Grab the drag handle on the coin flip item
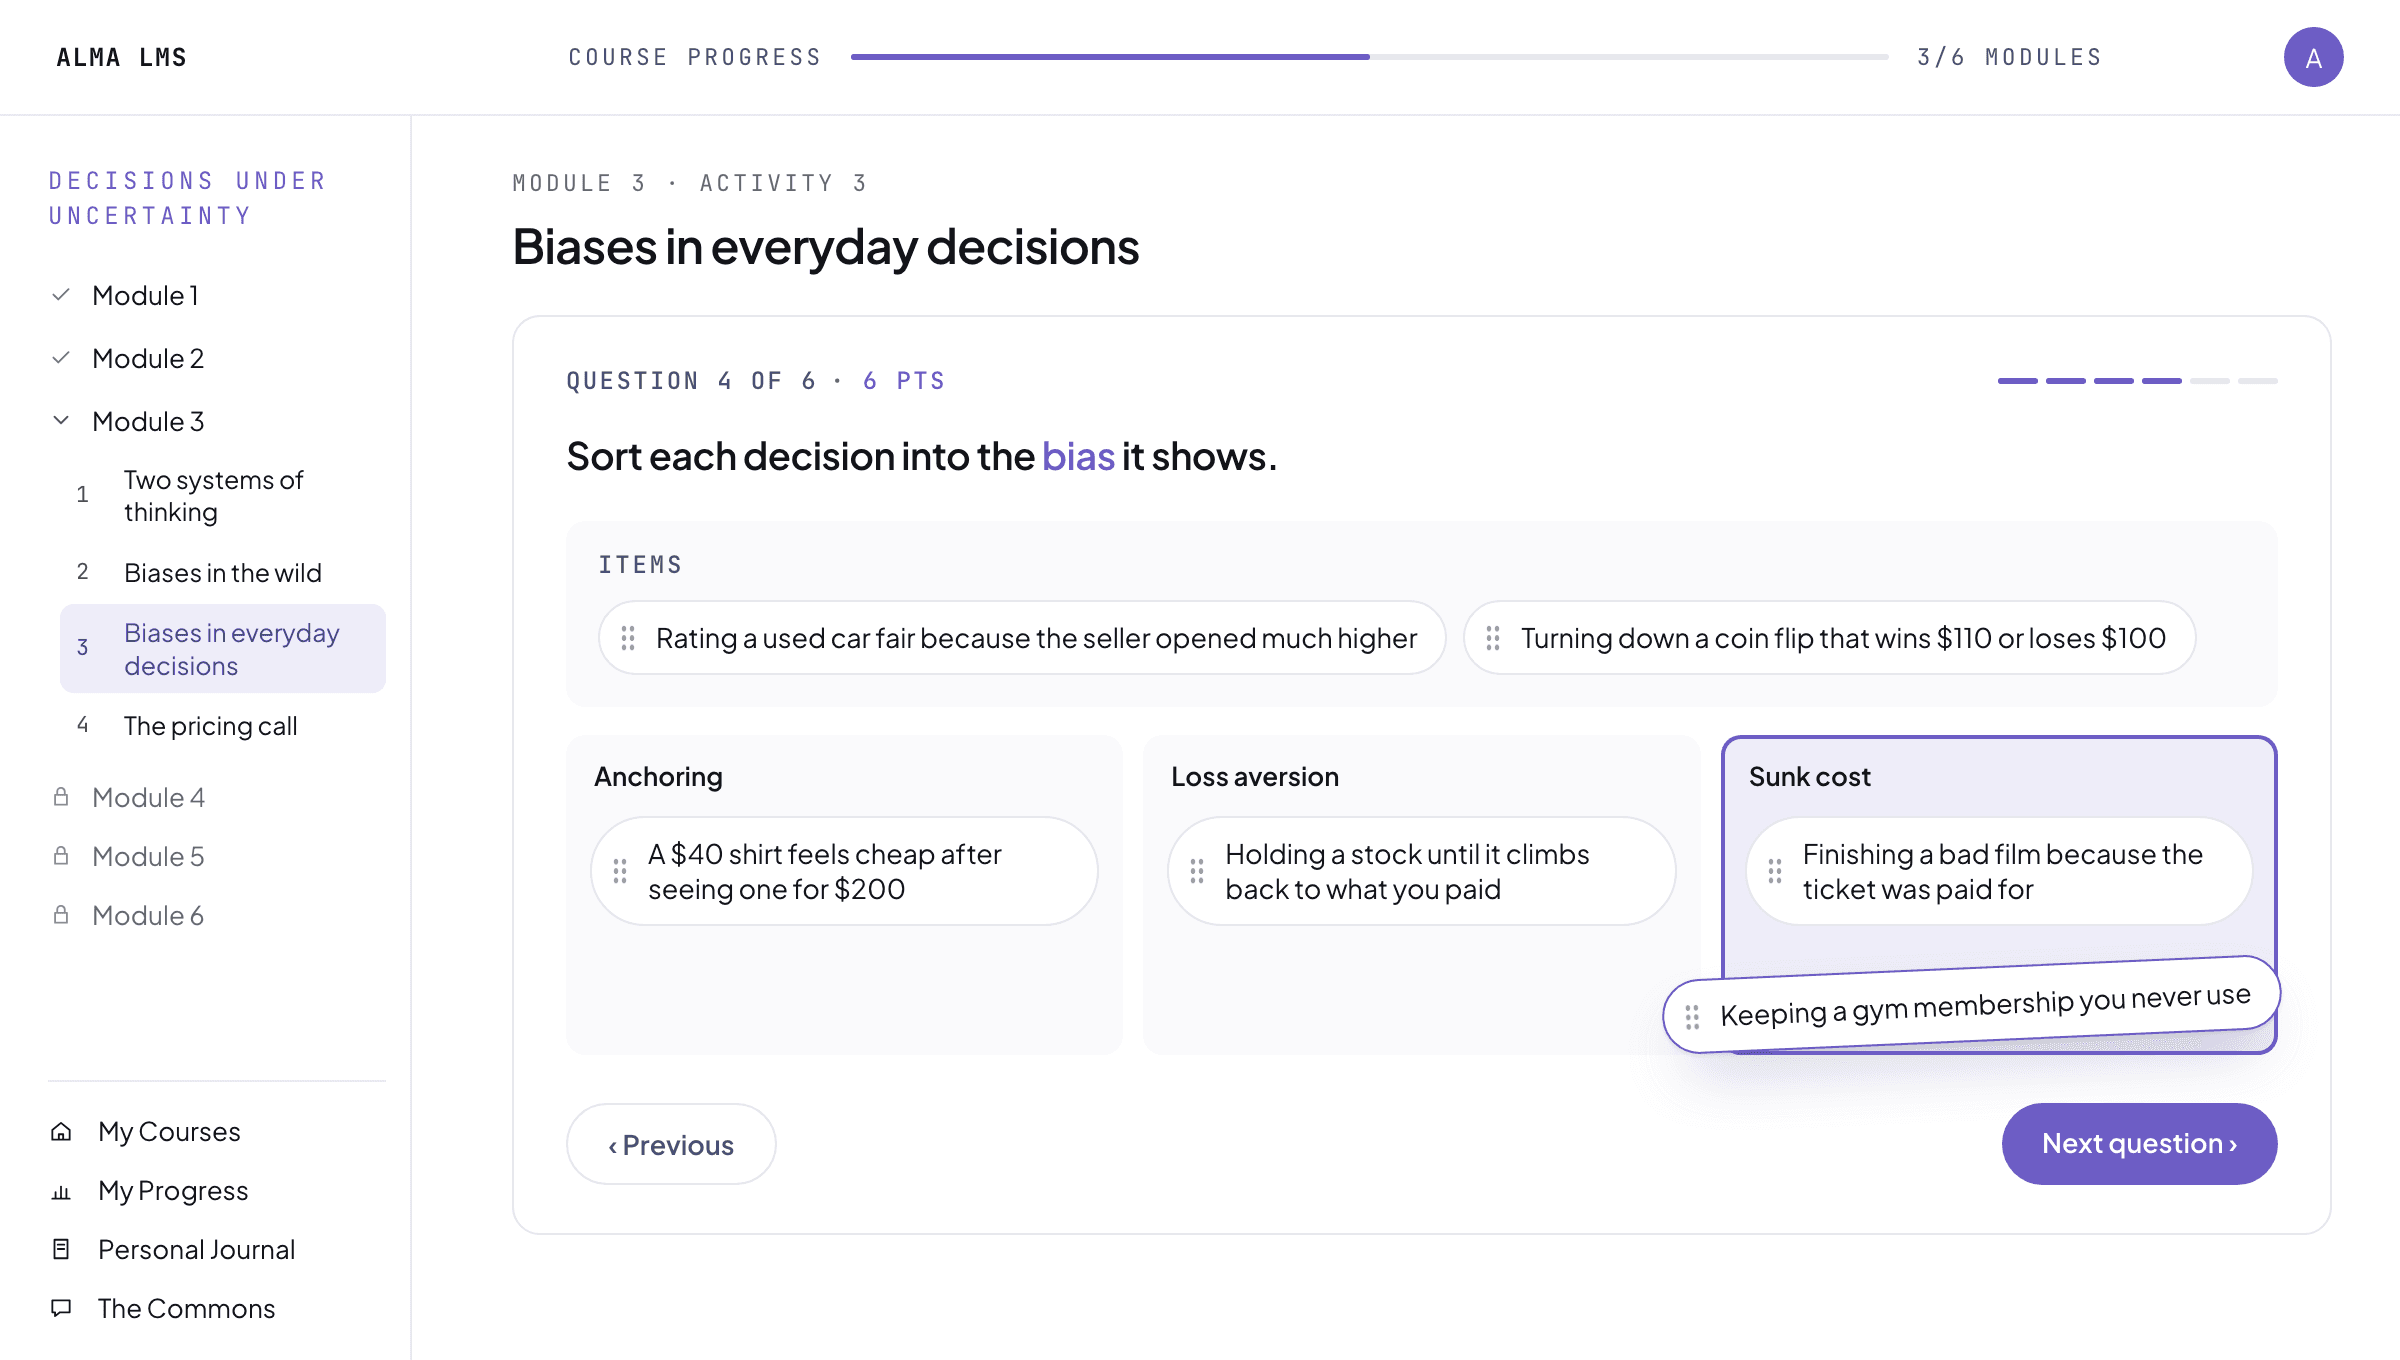 [x=1493, y=638]
